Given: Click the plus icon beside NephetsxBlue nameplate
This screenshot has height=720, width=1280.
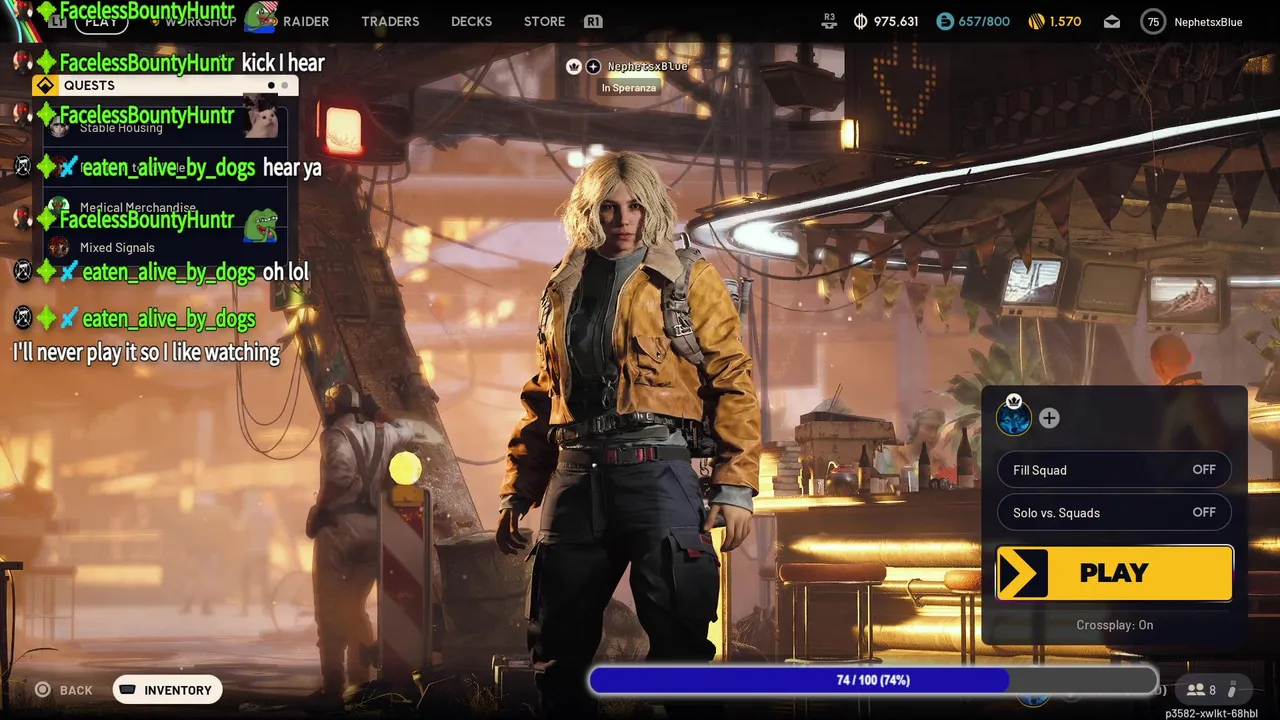Looking at the screenshot, I should 593,66.
